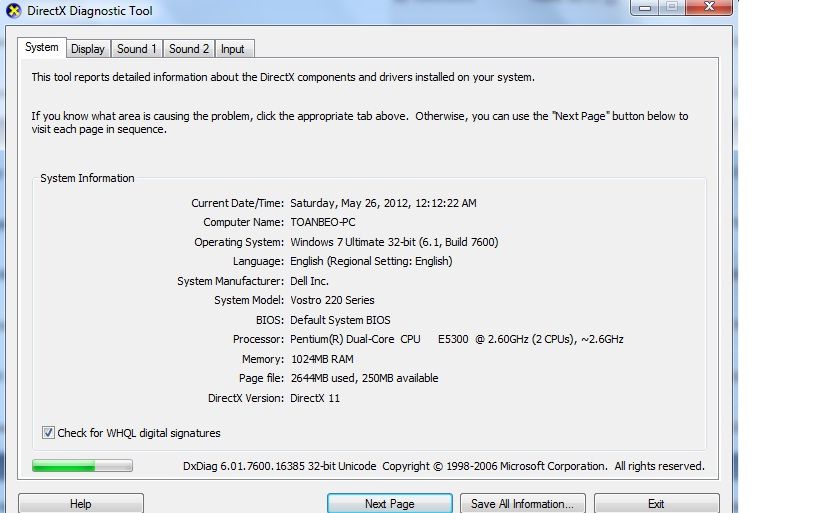Screen dimensions: 816x513
Task: Open the Sound 2 tab
Action: tap(189, 49)
